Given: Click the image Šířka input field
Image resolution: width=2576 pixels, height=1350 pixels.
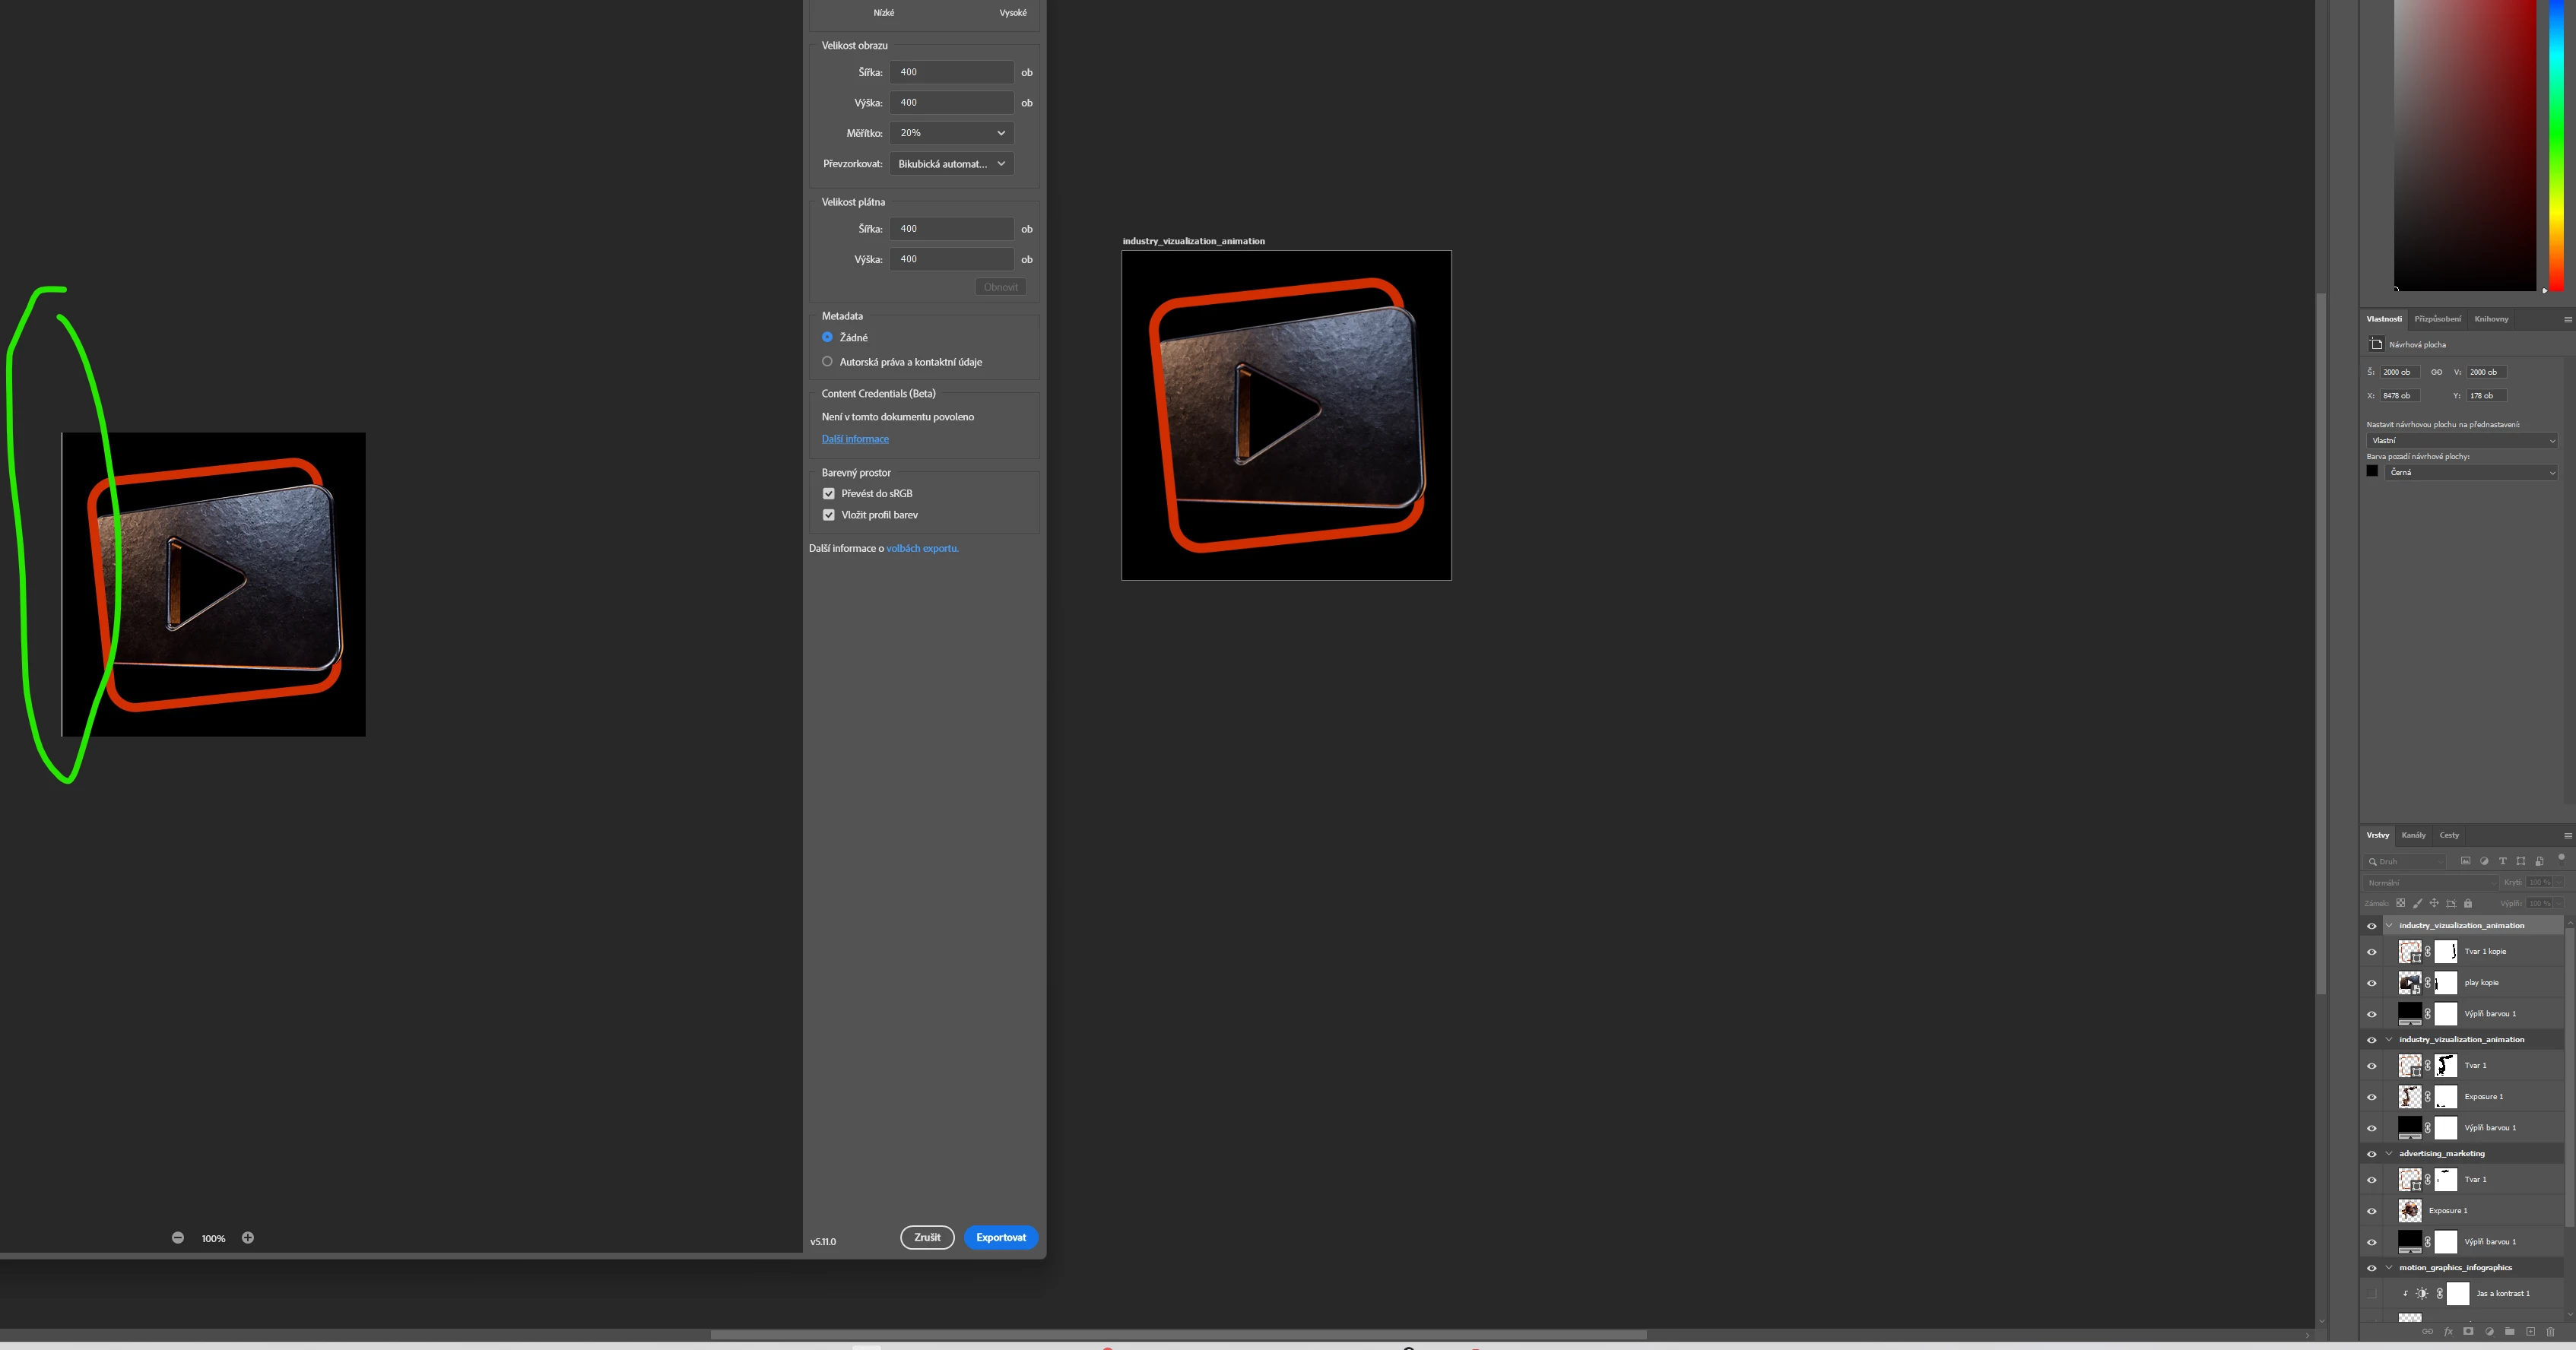Looking at the screenshot, I should point(951,72).
